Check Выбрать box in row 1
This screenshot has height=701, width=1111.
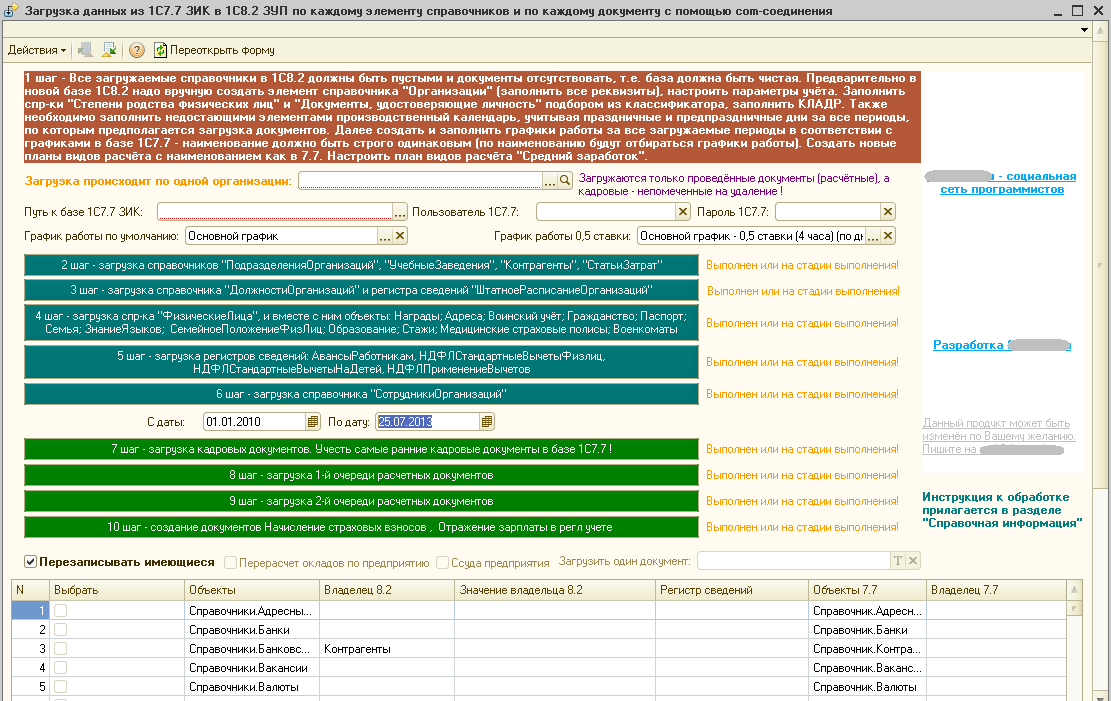coord(61,610)
